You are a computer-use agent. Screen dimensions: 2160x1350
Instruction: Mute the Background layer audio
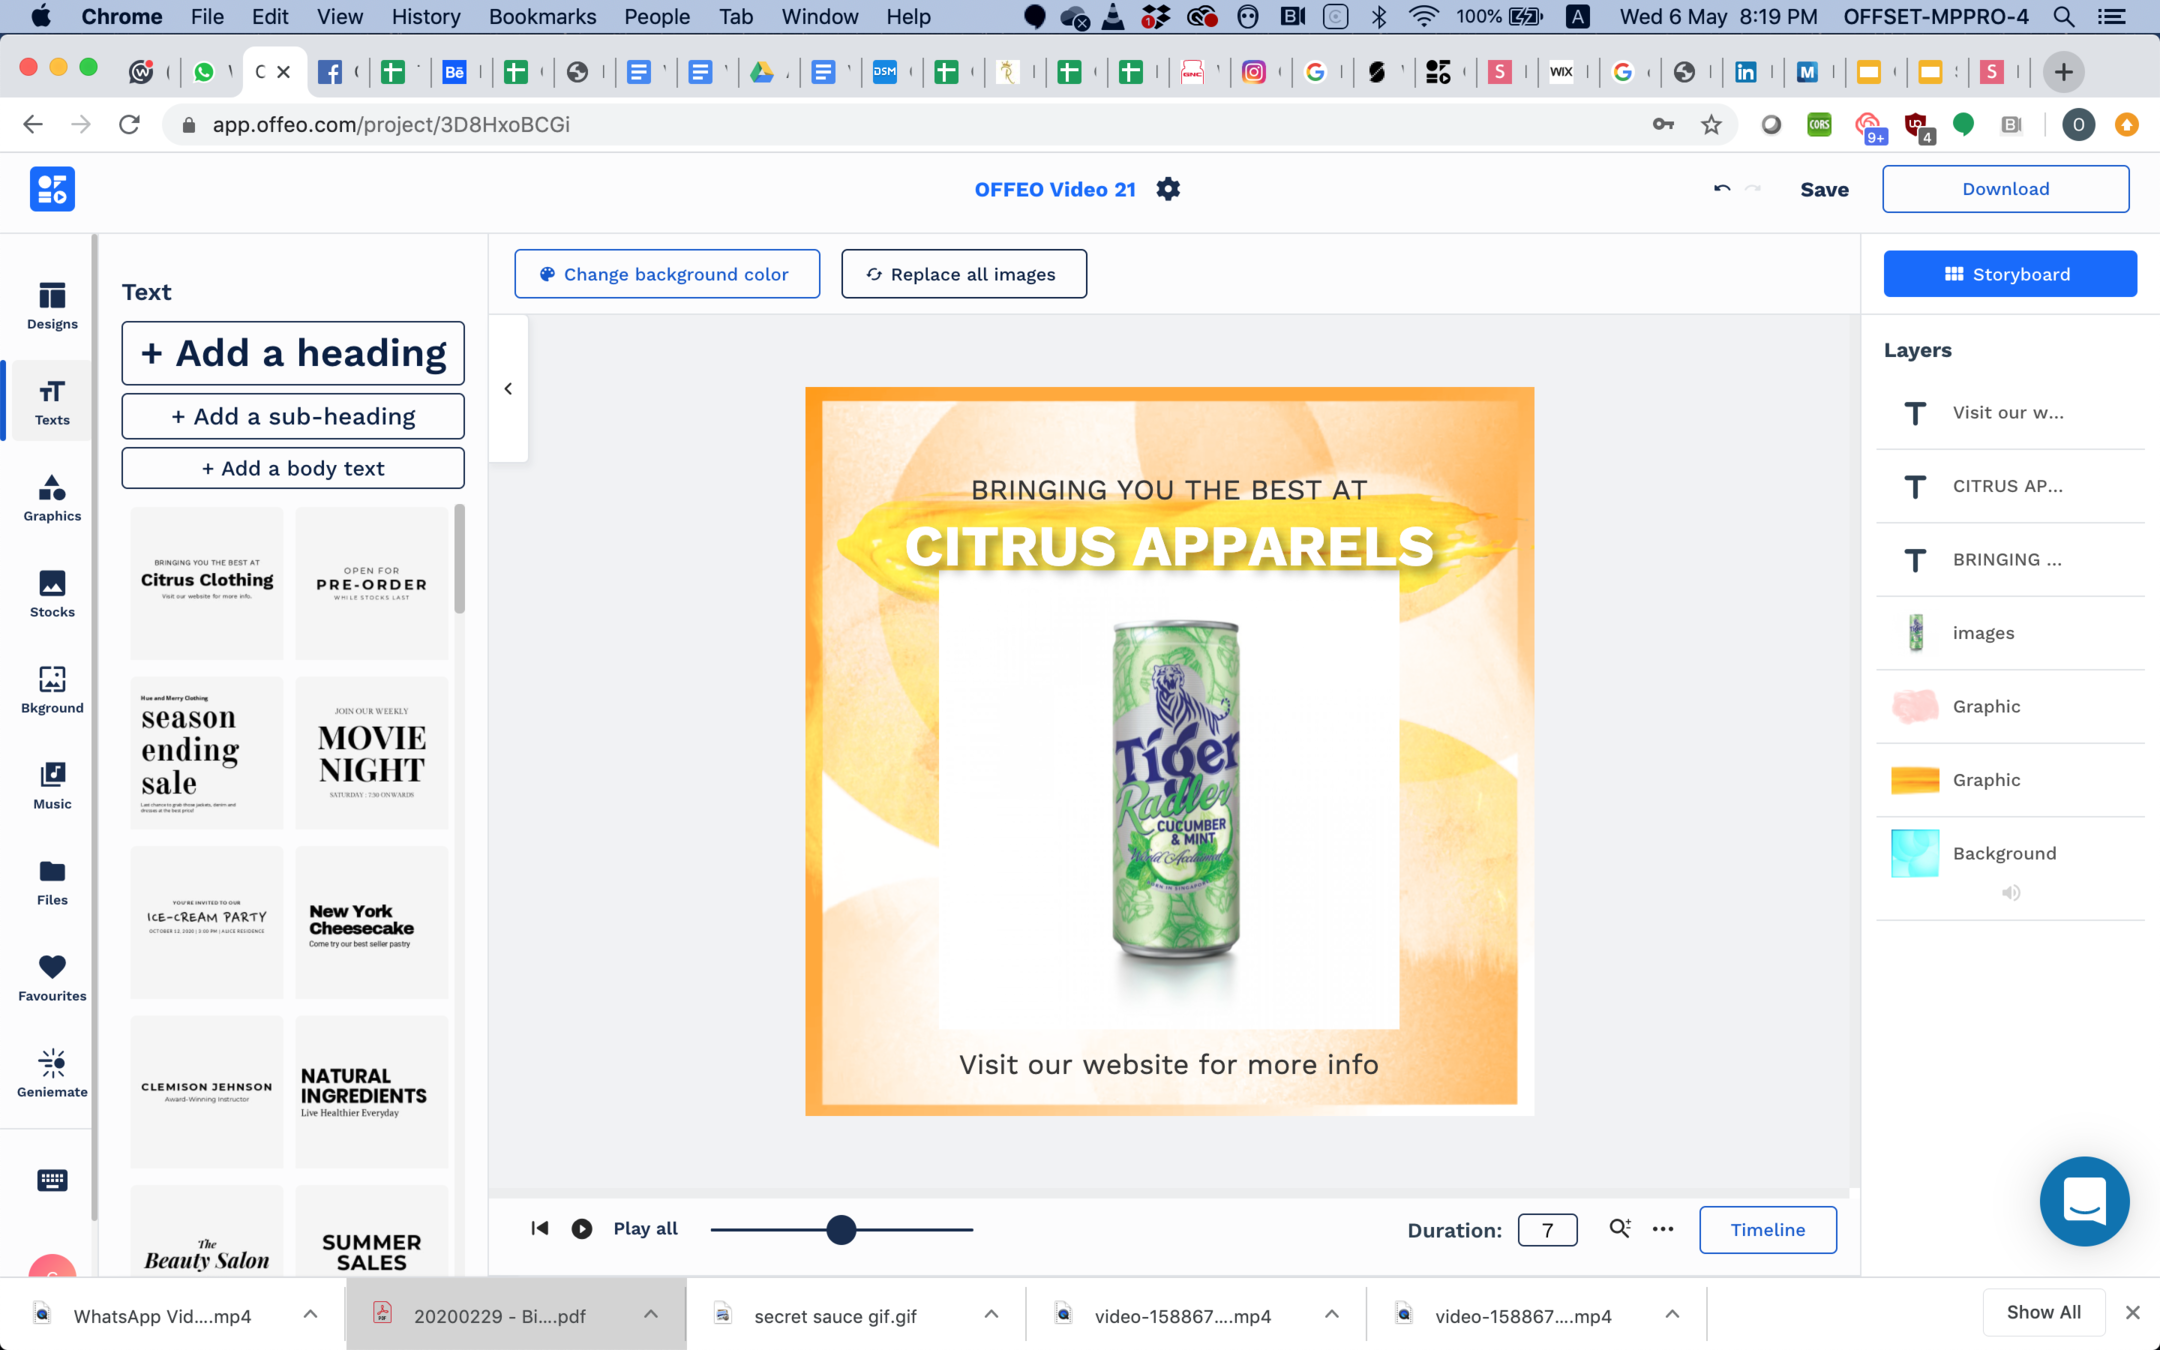coord(2010,893)
